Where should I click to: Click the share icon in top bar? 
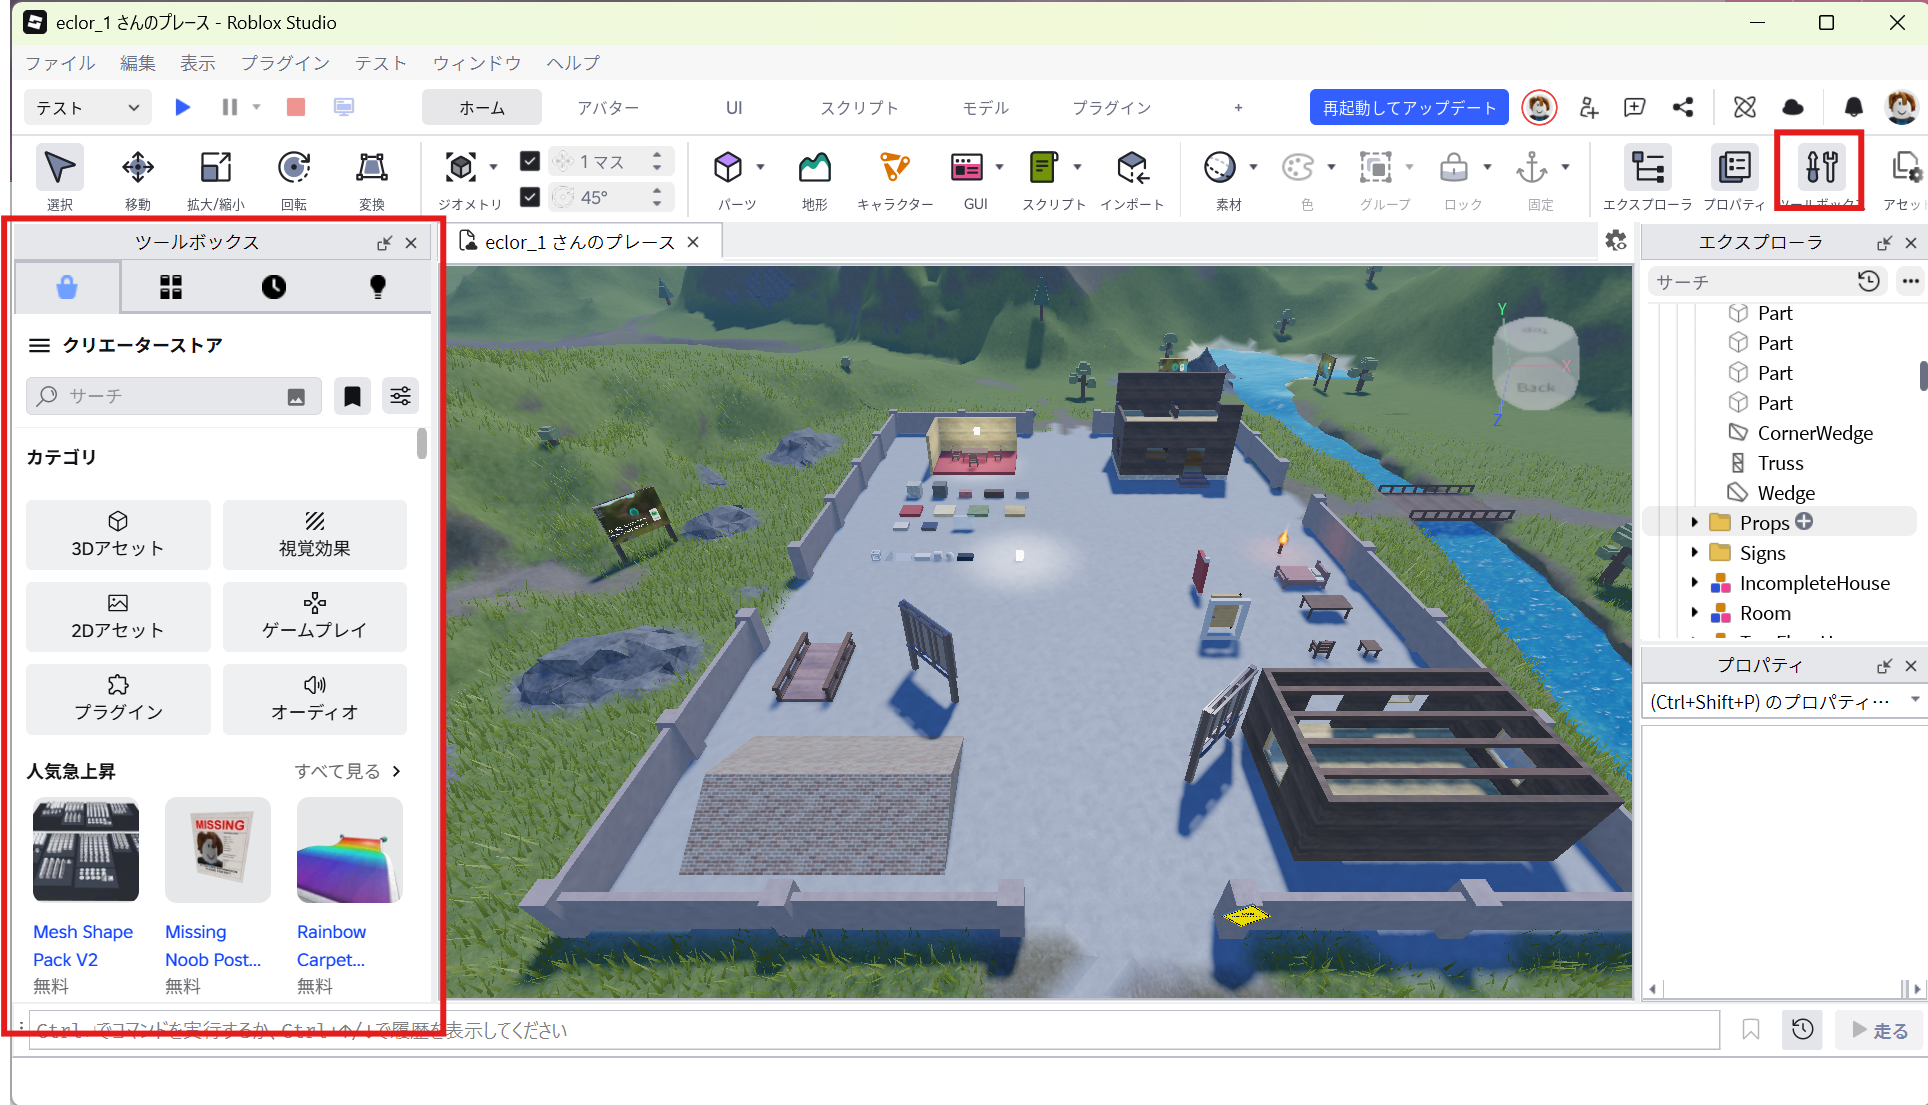(1683, 107)
